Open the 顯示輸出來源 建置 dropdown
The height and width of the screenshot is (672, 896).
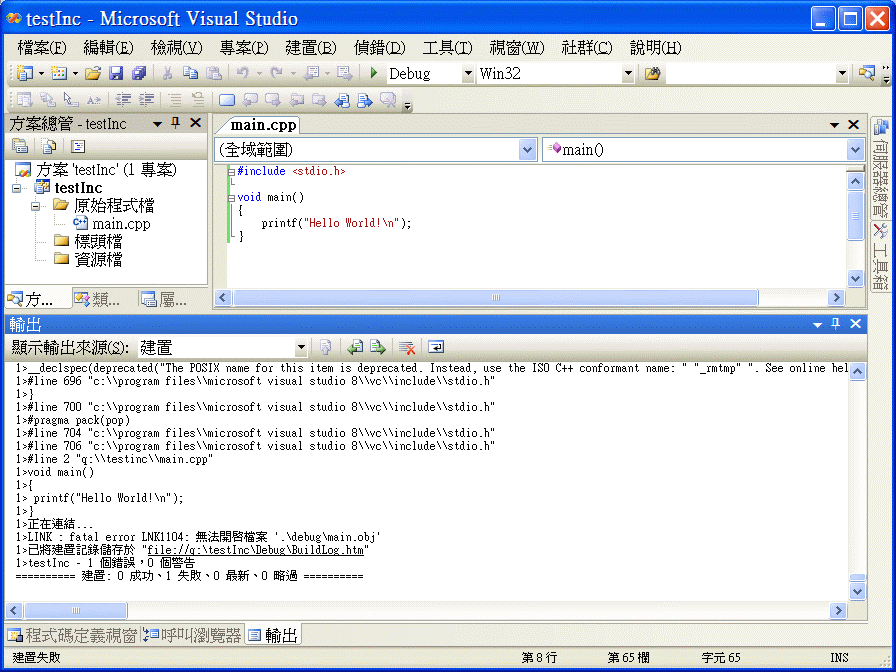coord(301,347)
